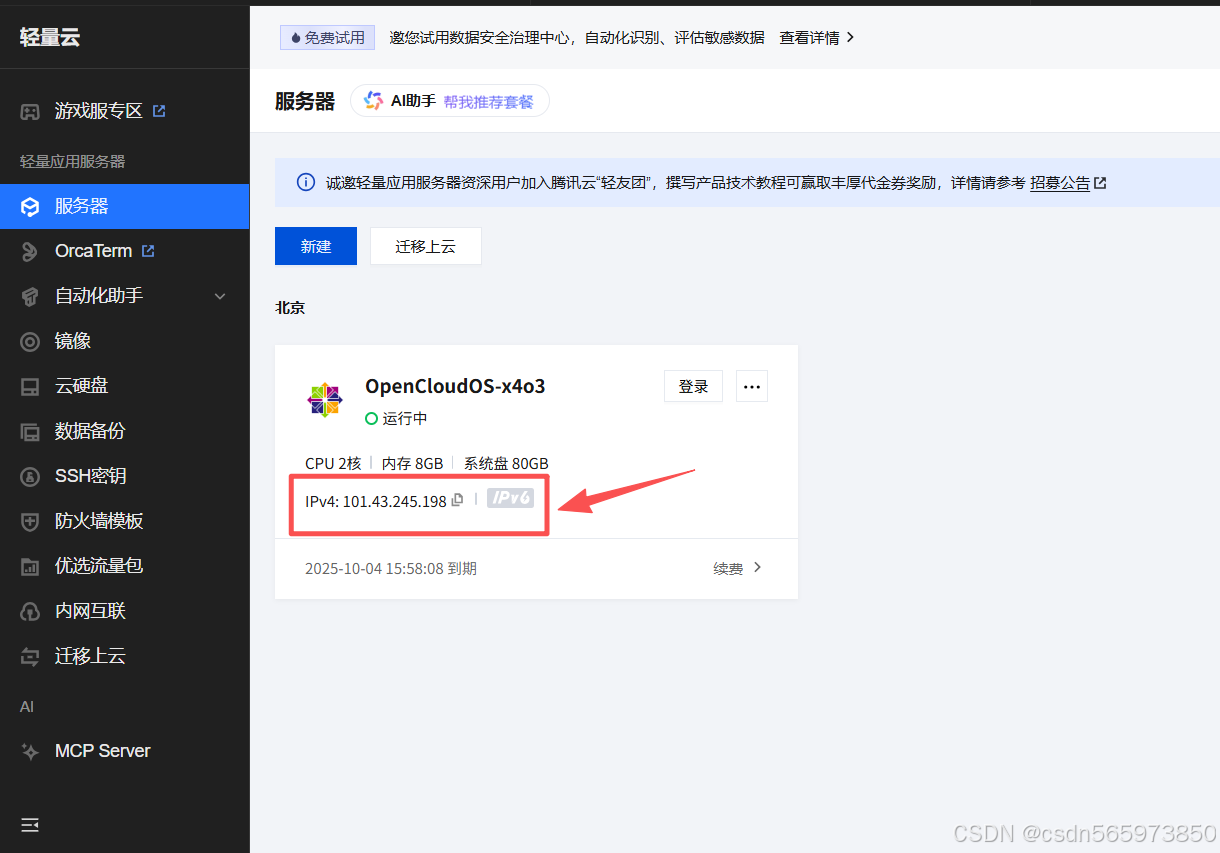Click the expiry date 2025-10-04 15:58:08 到期

click(x=391, y=568)
